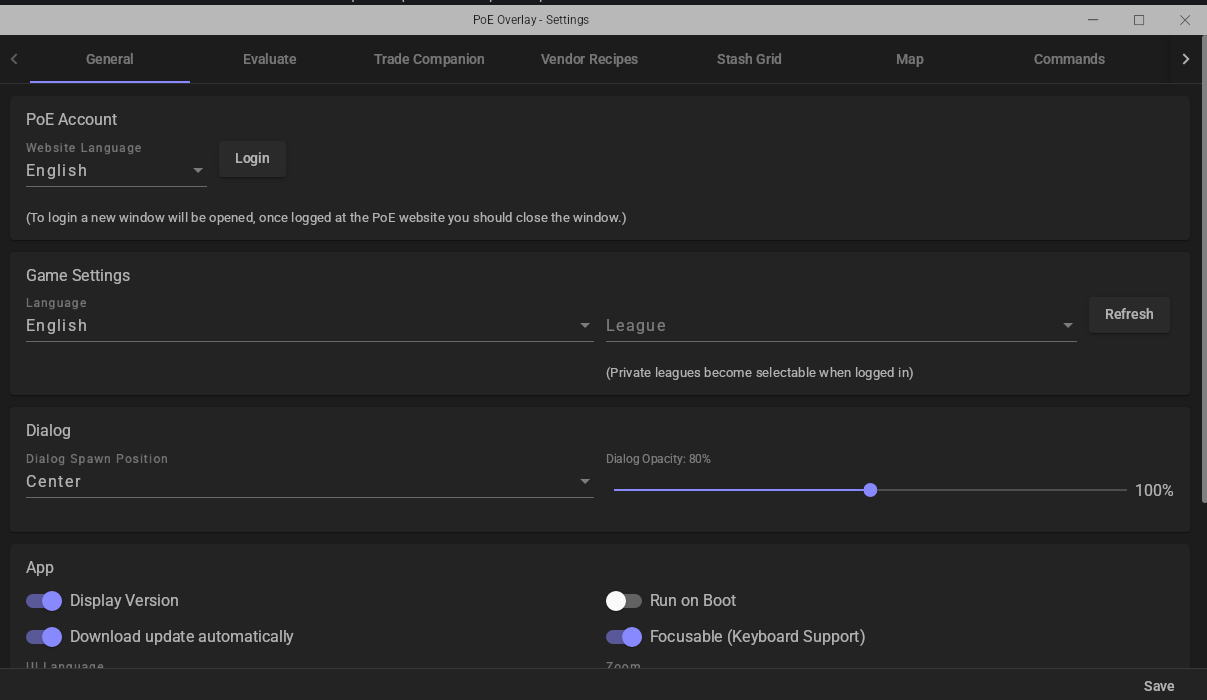Click the Save button

(1159, 686)
